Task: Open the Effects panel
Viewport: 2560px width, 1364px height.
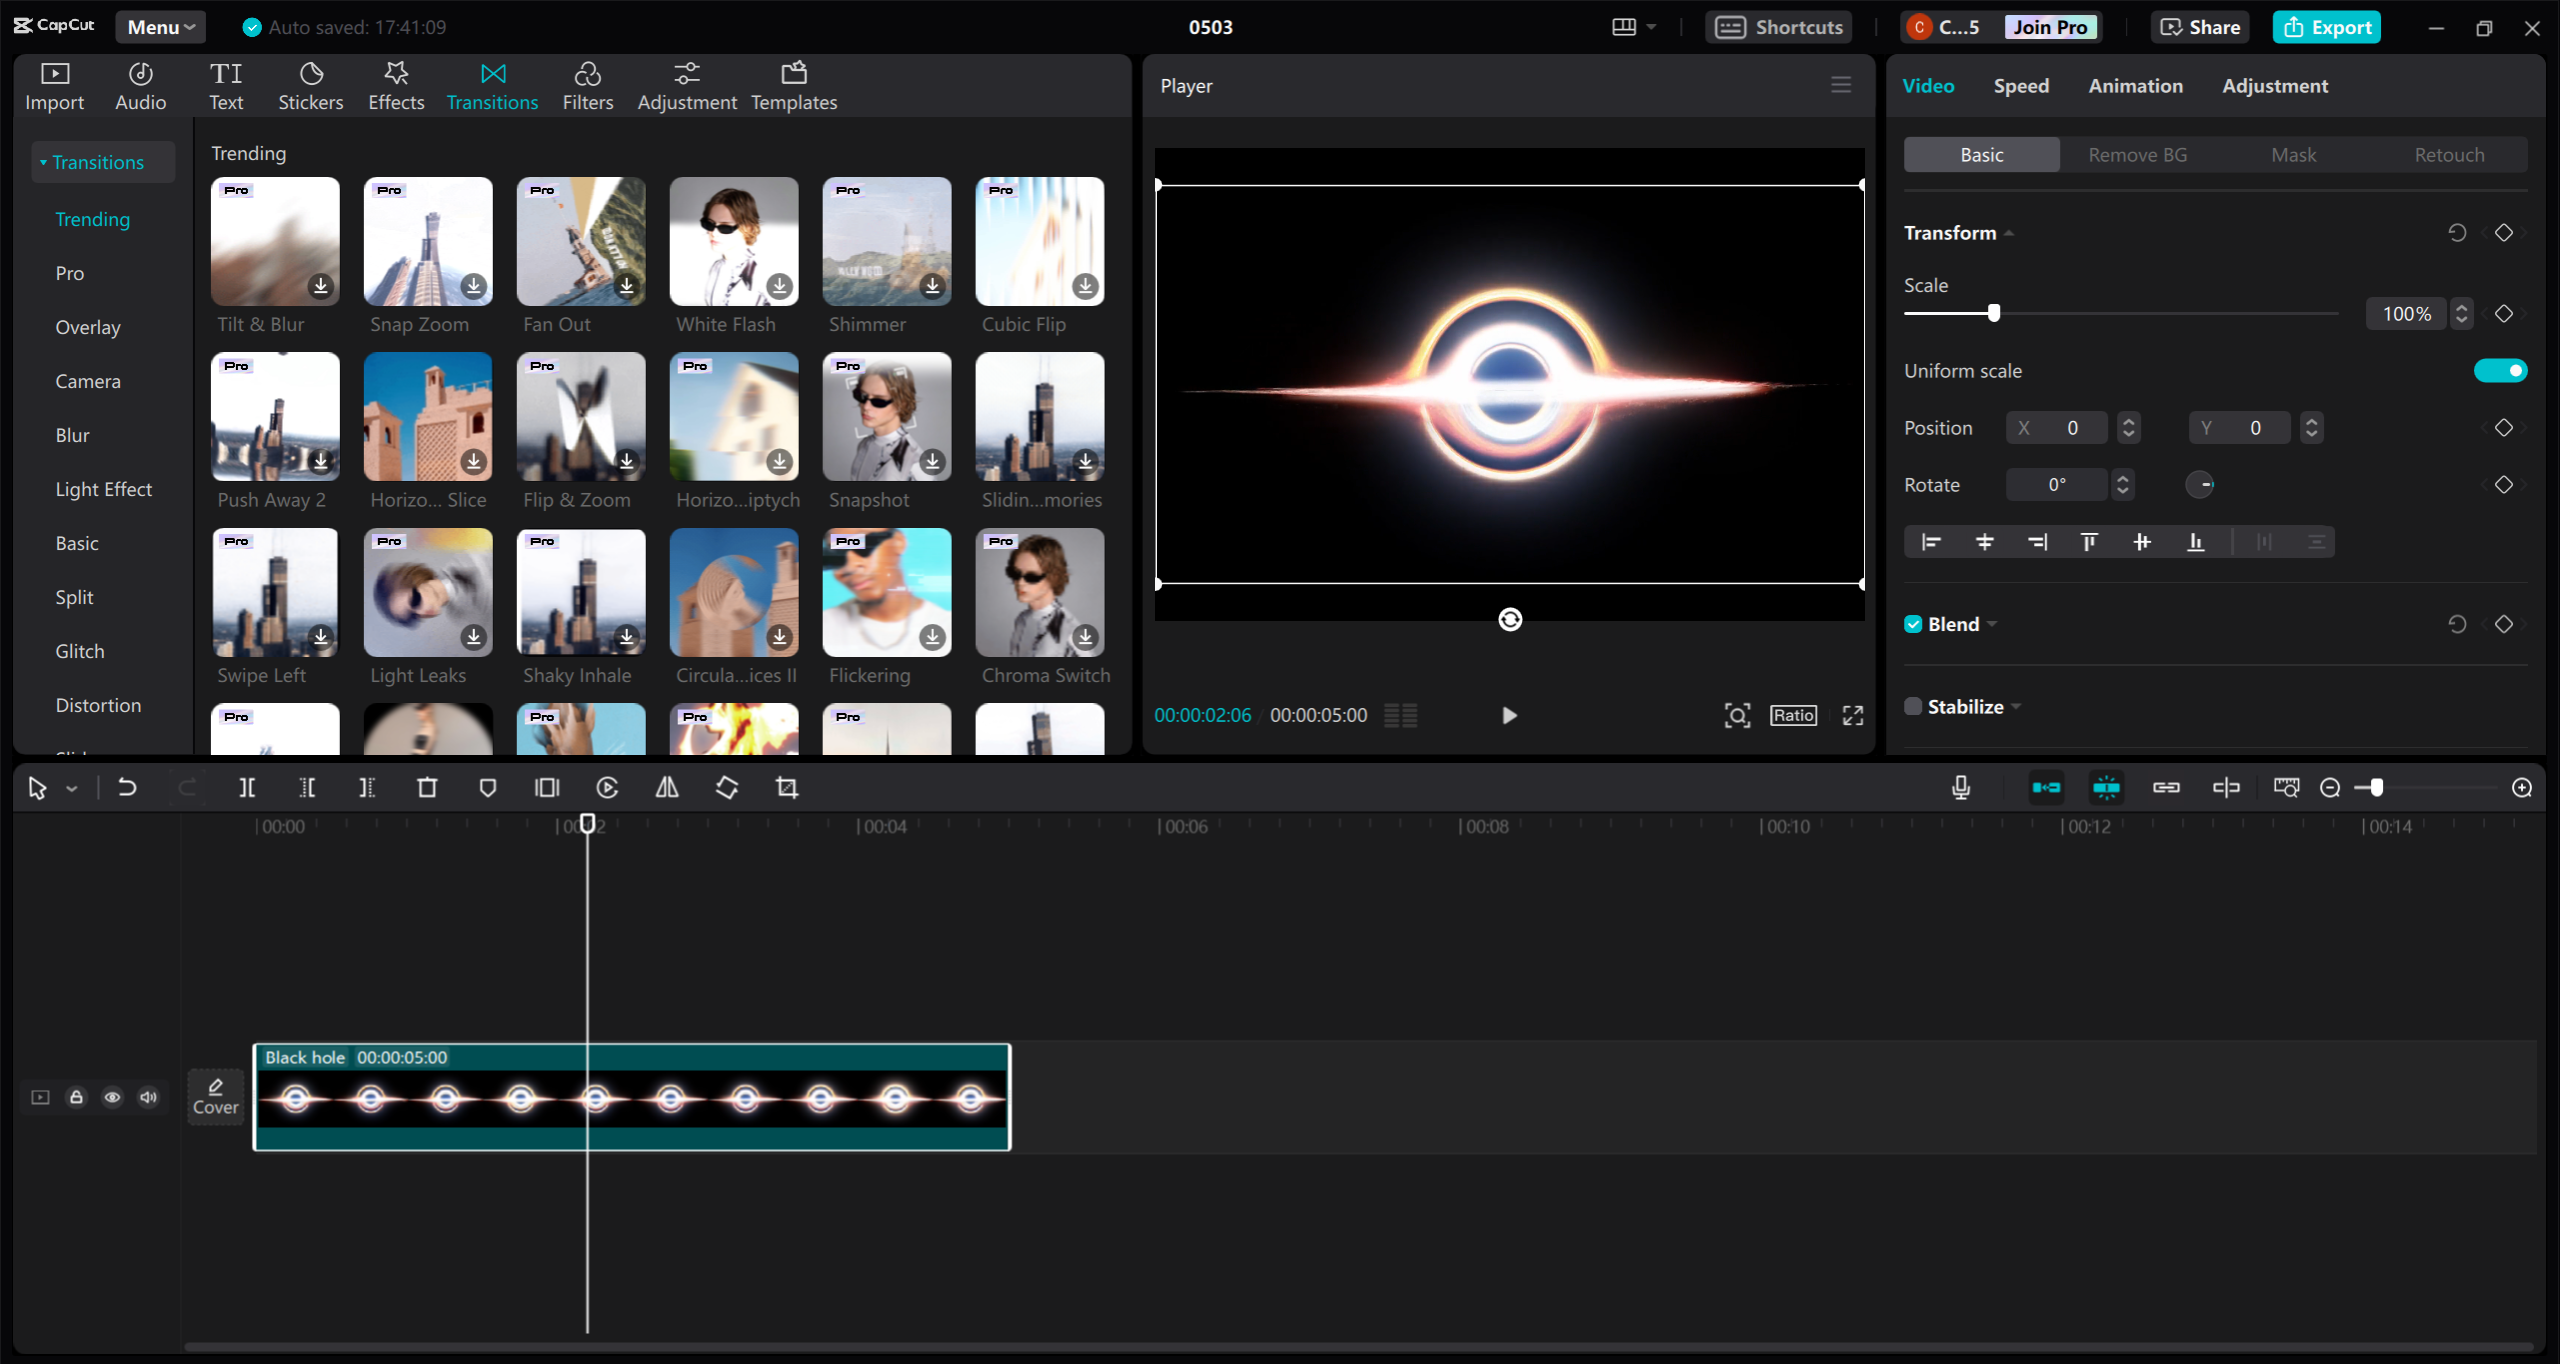Action: click(x=395, y=85)
